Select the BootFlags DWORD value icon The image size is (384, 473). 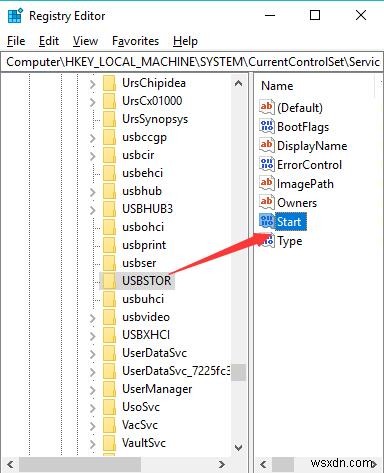pos(267,126)
